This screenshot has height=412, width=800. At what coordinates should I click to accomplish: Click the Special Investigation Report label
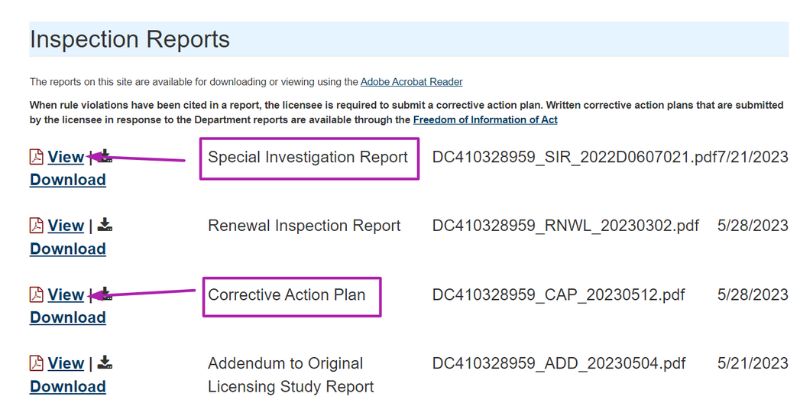(x=308, y=157)
